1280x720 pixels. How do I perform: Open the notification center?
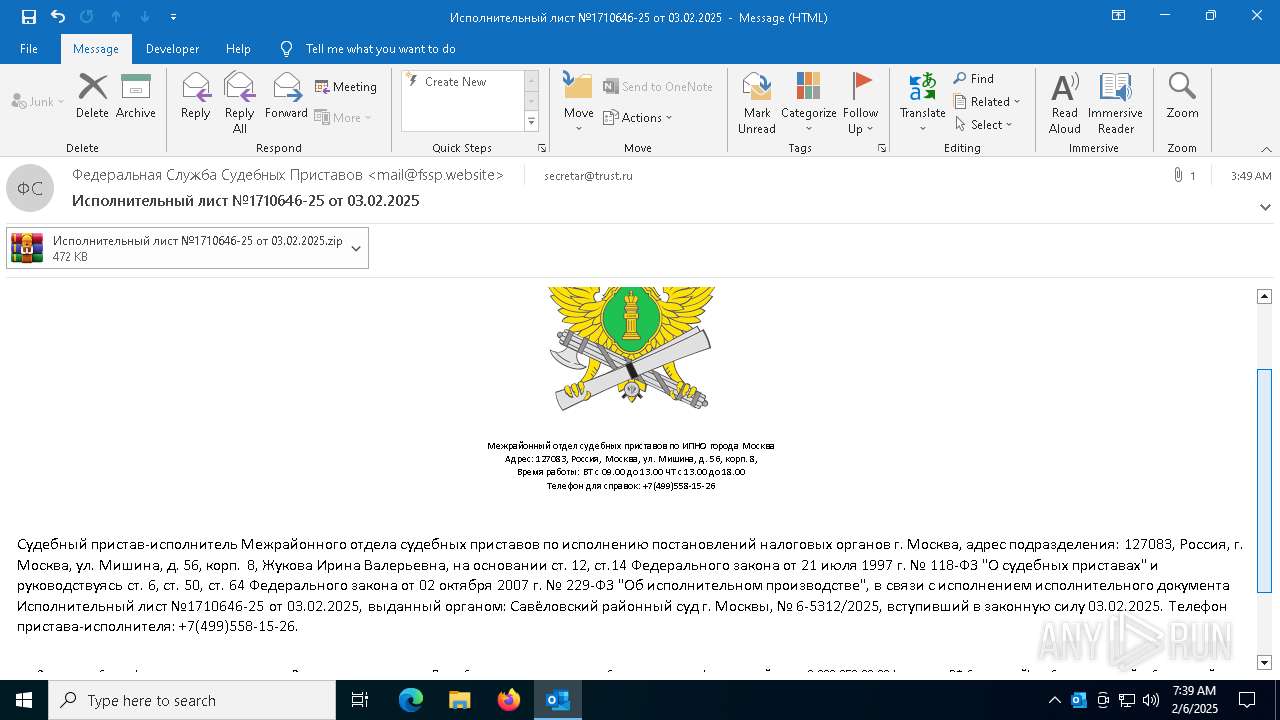click(x=1247, y=700)
